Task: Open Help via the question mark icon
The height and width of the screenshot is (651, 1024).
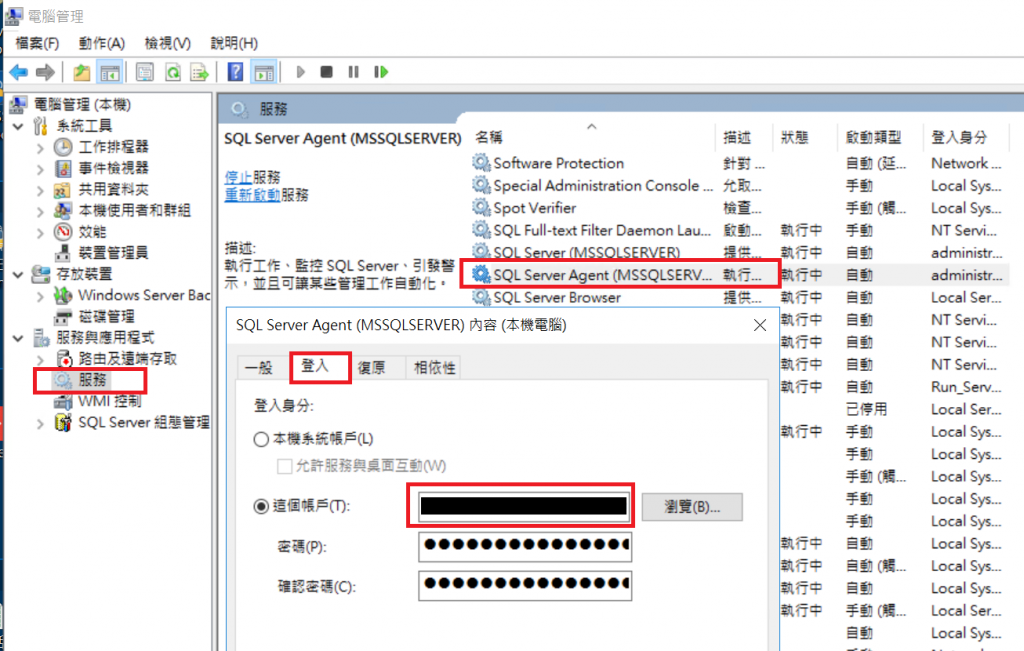Action: point(235,72)
